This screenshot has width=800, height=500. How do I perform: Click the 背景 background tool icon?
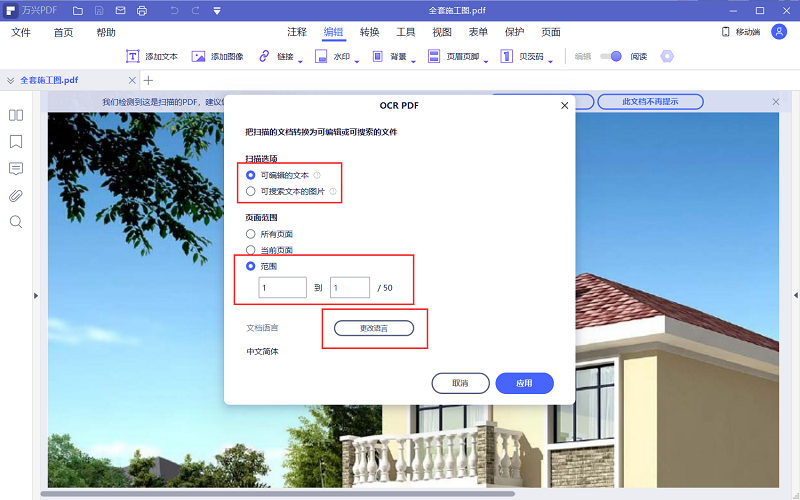378,56
